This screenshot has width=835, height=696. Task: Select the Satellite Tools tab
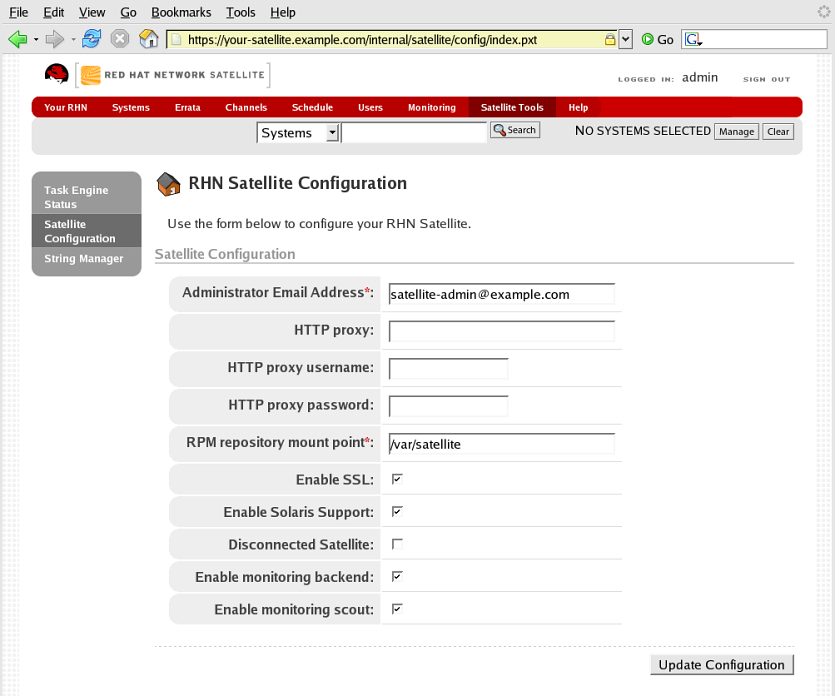tap(512, 107)
